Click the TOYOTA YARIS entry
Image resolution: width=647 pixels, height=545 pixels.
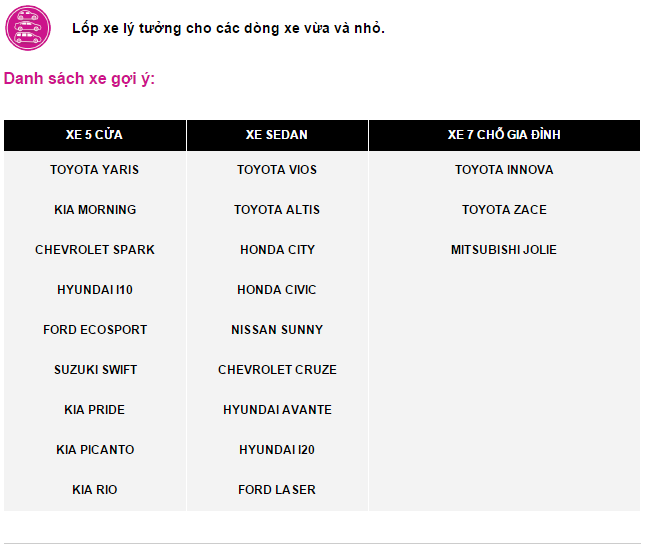[94, 170]
